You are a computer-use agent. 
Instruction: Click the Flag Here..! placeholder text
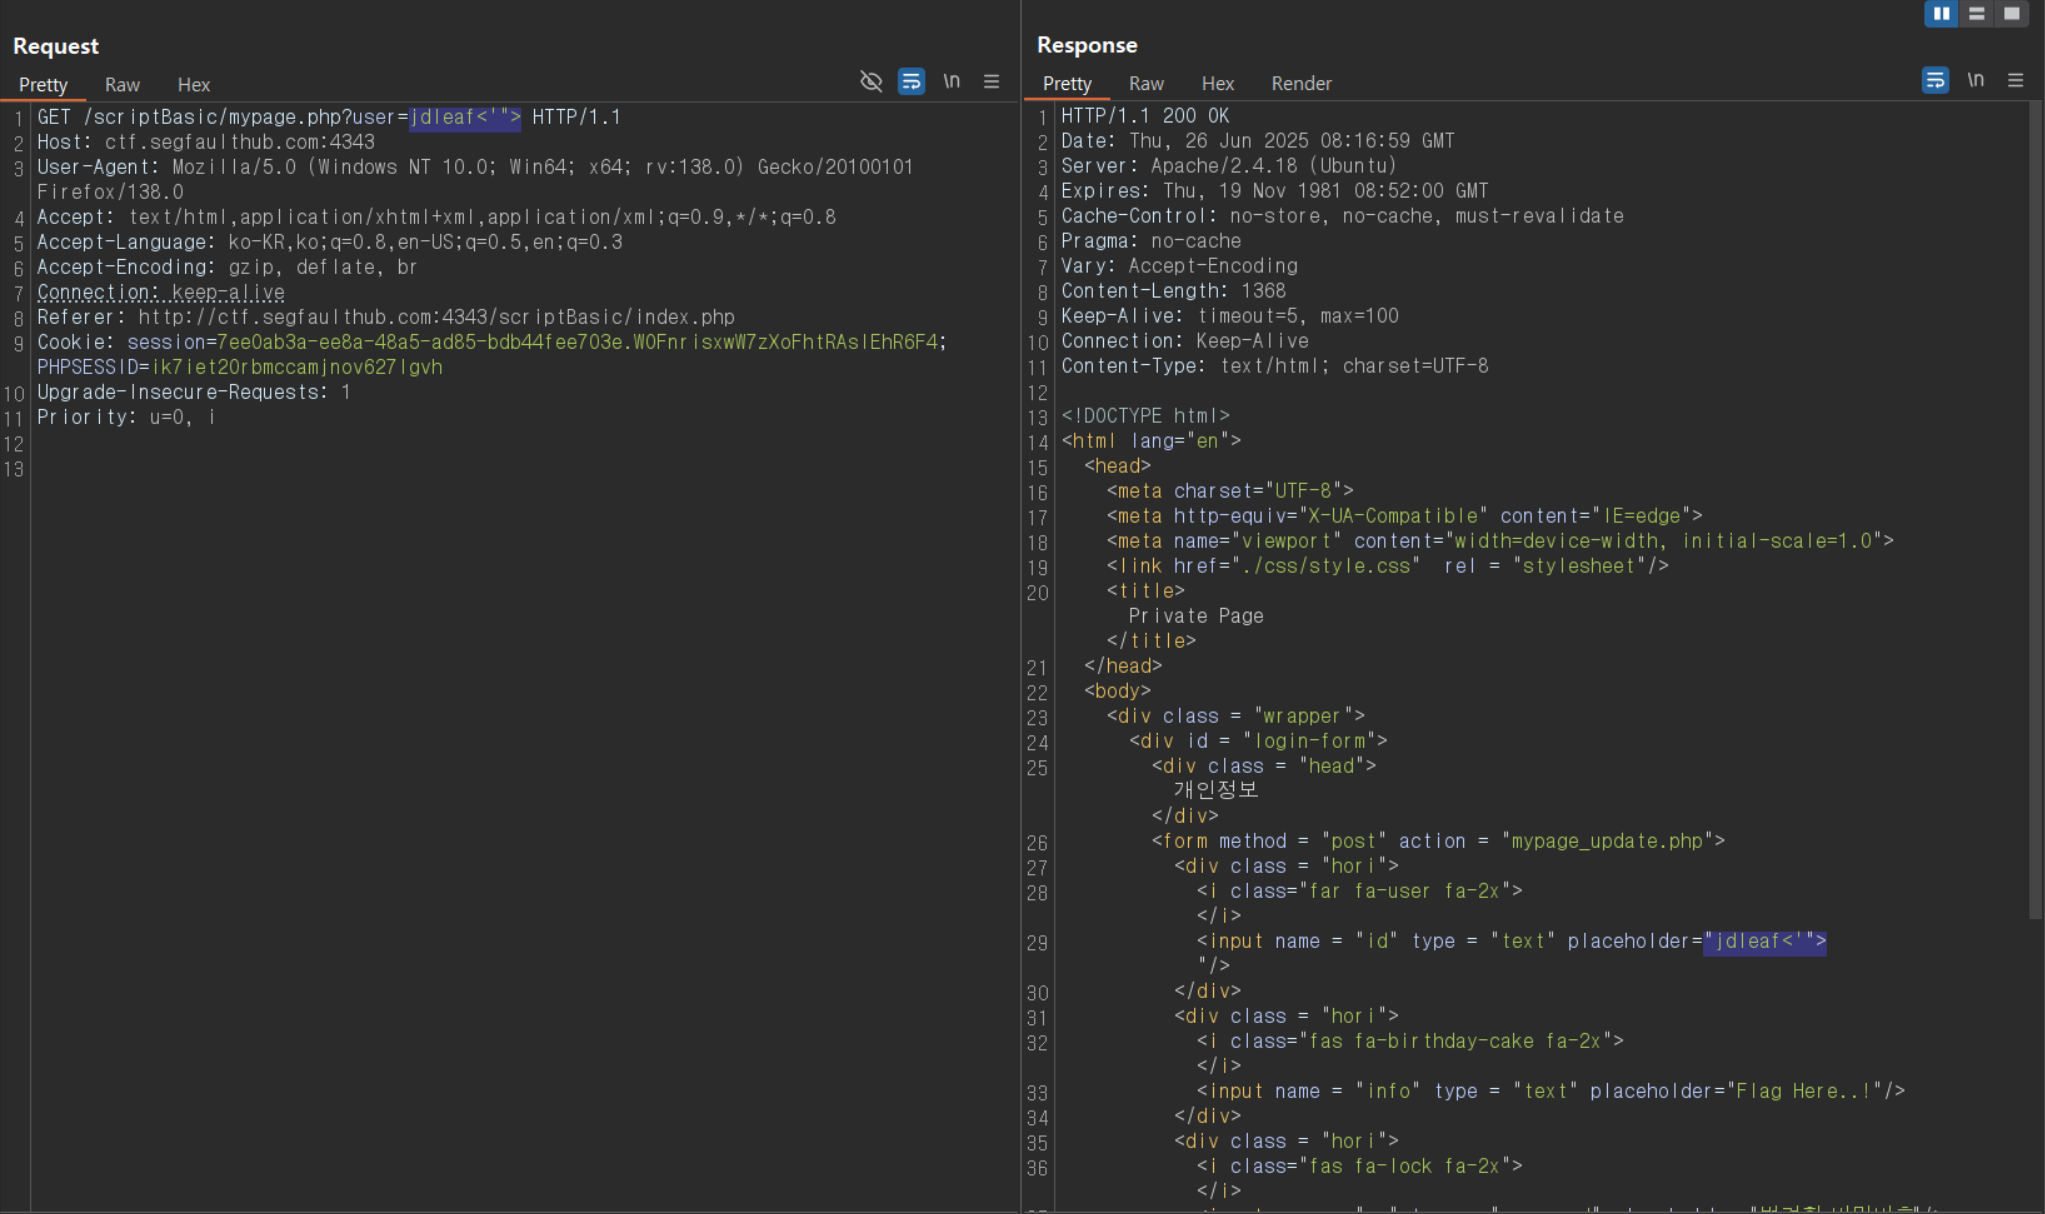(x=1804, y=1091)
